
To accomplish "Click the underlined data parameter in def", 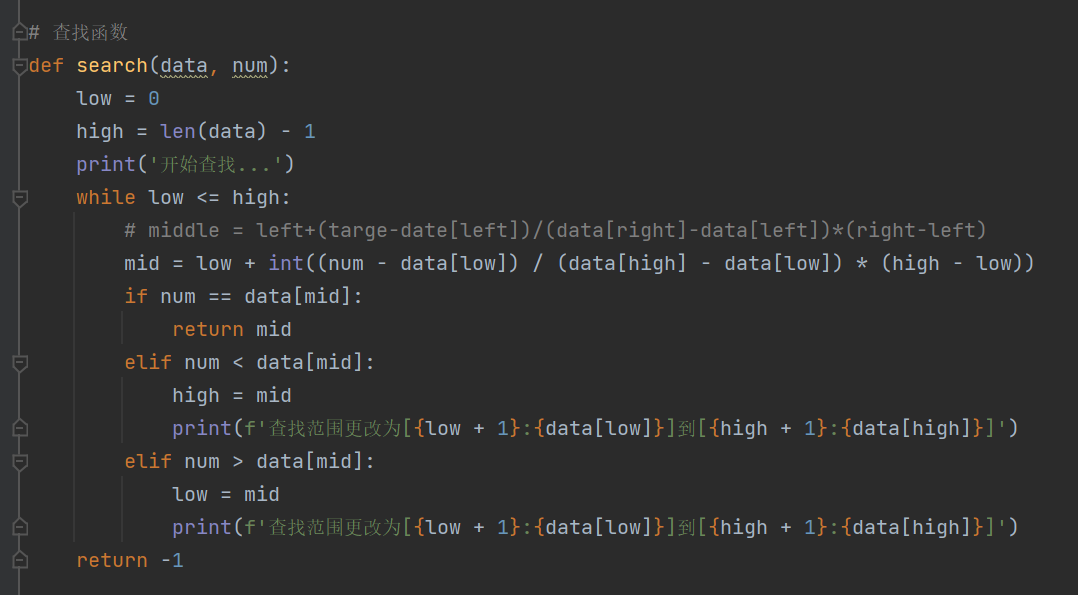I will (184, 66).
